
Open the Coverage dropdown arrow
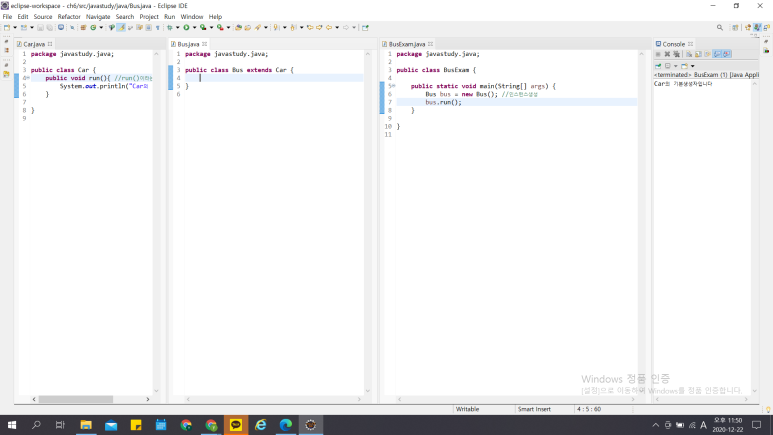[211, 28]
